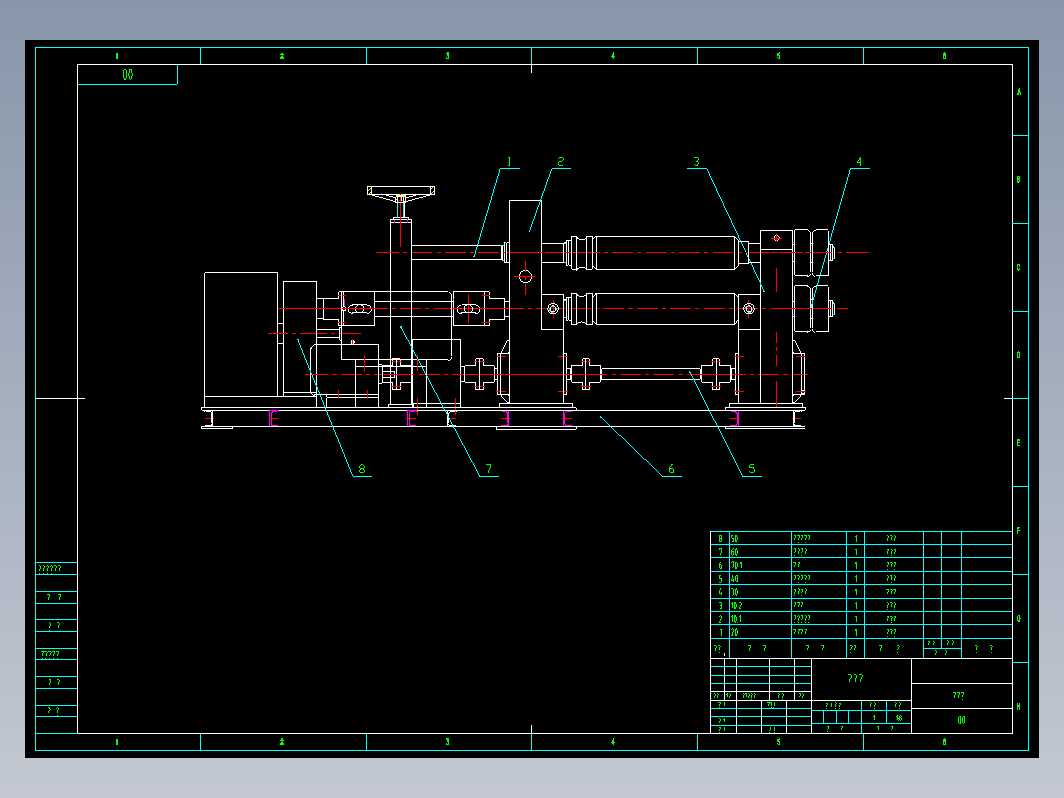Click the lower roller cylinder body
The height and width of the screenshot is (798, 1064).
point(665,309)
